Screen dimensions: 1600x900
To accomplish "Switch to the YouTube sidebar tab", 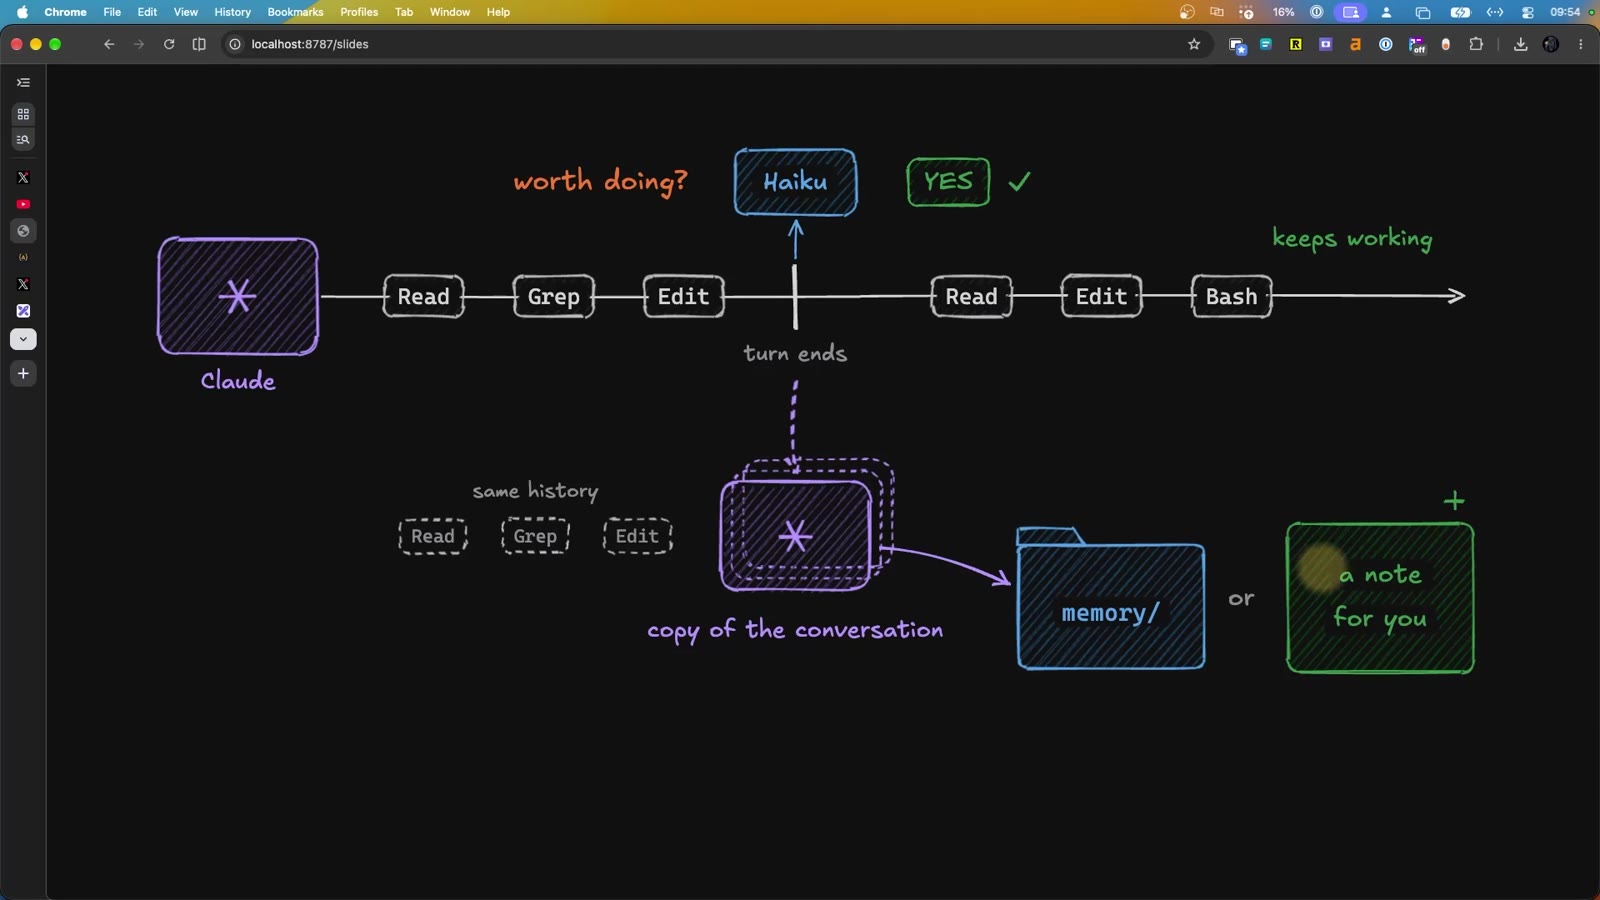I will (23, 204).
